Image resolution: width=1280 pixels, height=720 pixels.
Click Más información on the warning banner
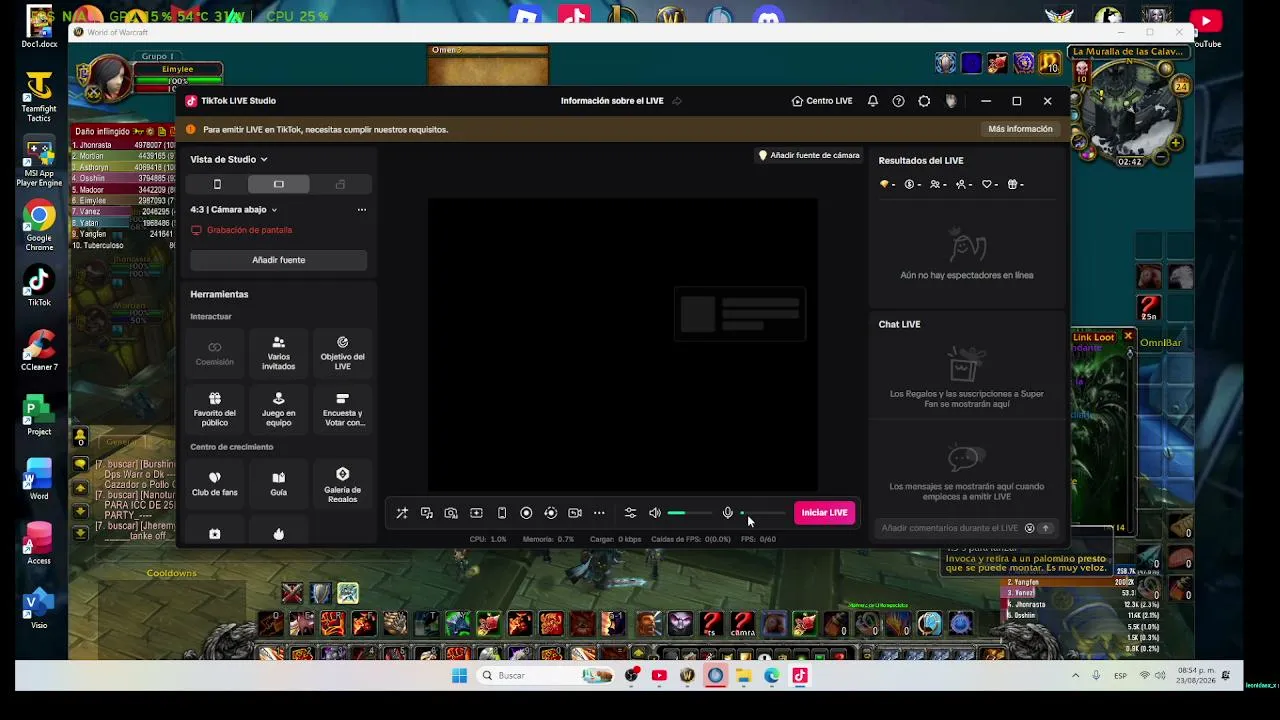(x=1020, y=129)
